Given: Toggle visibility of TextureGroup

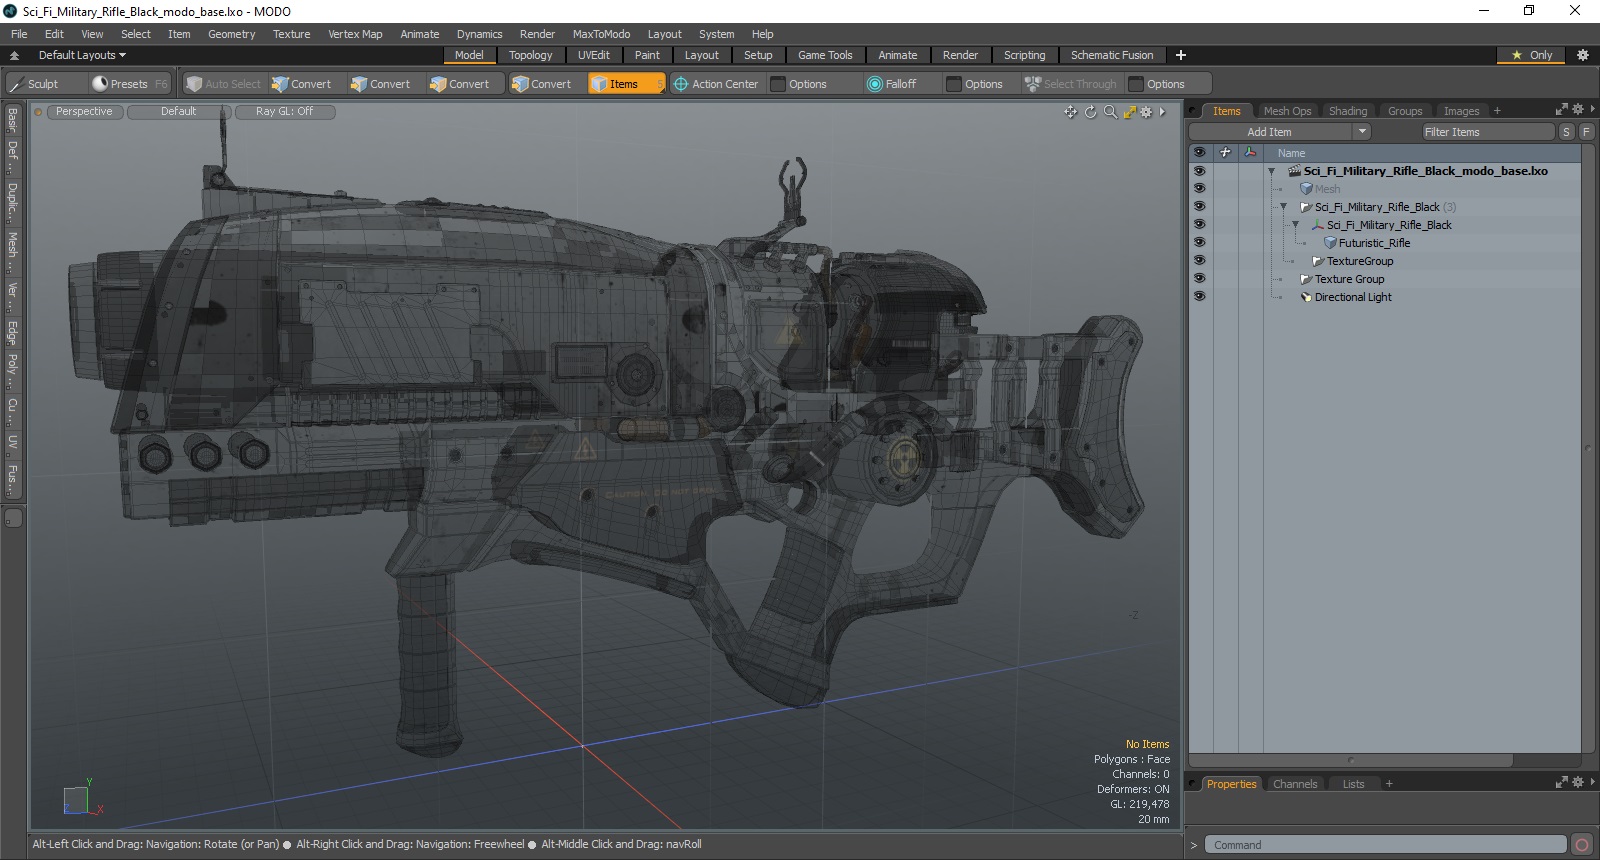Looking at the screenshot, I should 1199,261.
